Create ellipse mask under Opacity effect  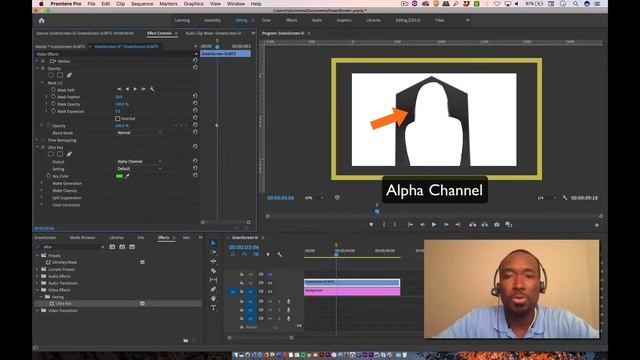[51, 75]
